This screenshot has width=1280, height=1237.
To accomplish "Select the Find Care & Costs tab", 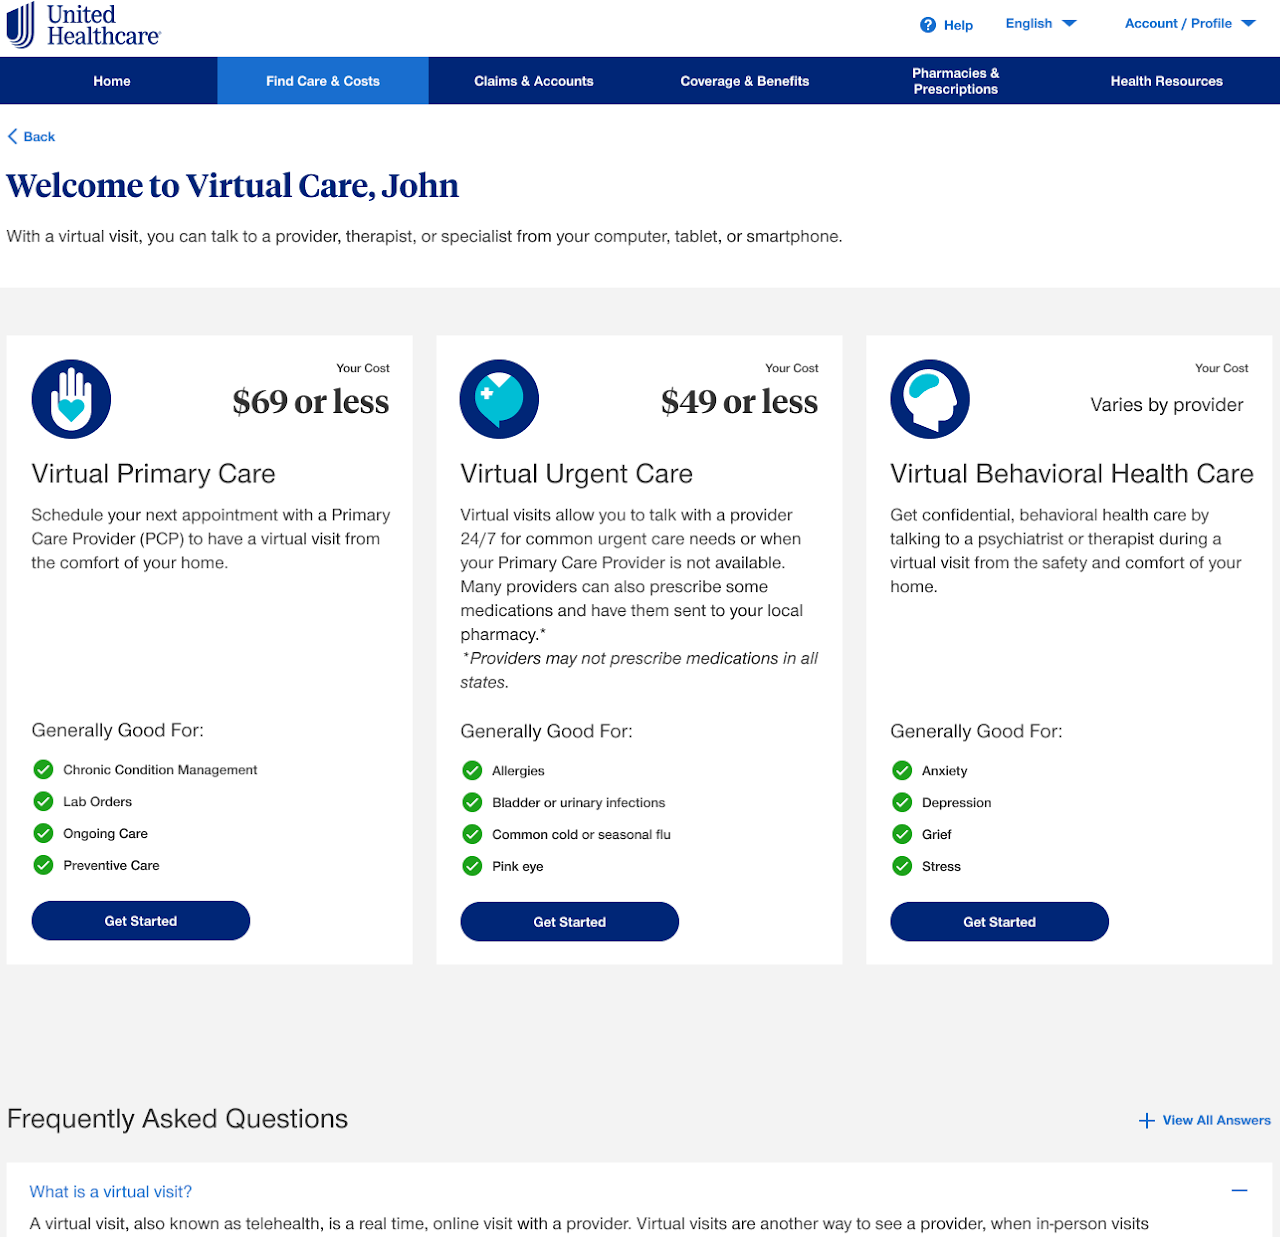I will coord(323,81).
